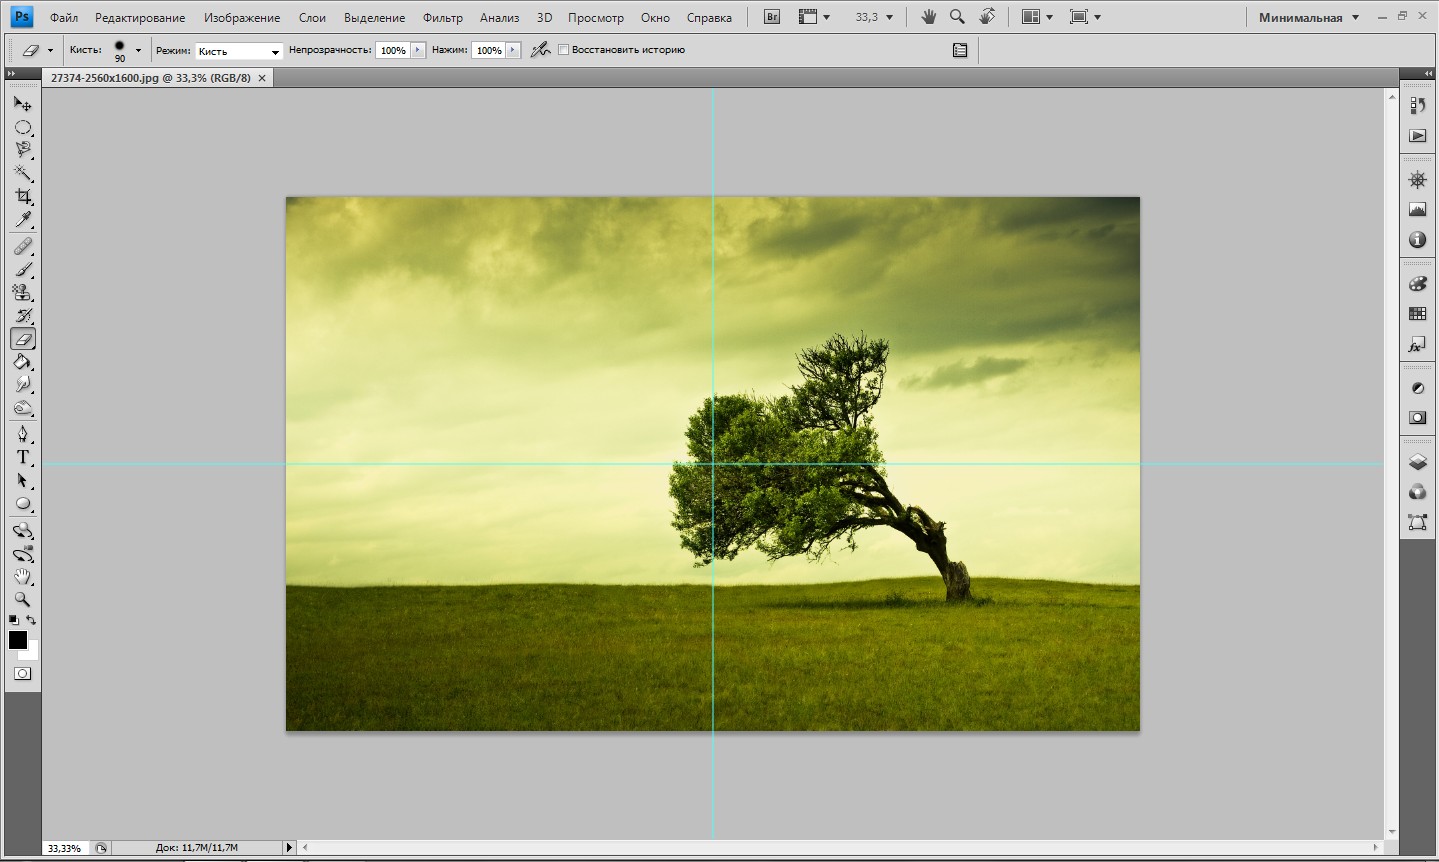Image resolution: width=1439 pixels, height=862 pixels.
Task: Open the Layers panel icon
Action: point(1417,462)
